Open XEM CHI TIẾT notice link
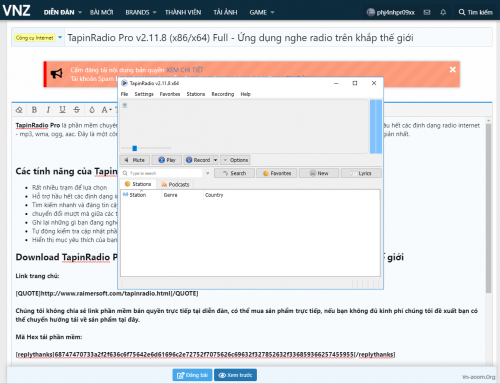 pos(185,70)
